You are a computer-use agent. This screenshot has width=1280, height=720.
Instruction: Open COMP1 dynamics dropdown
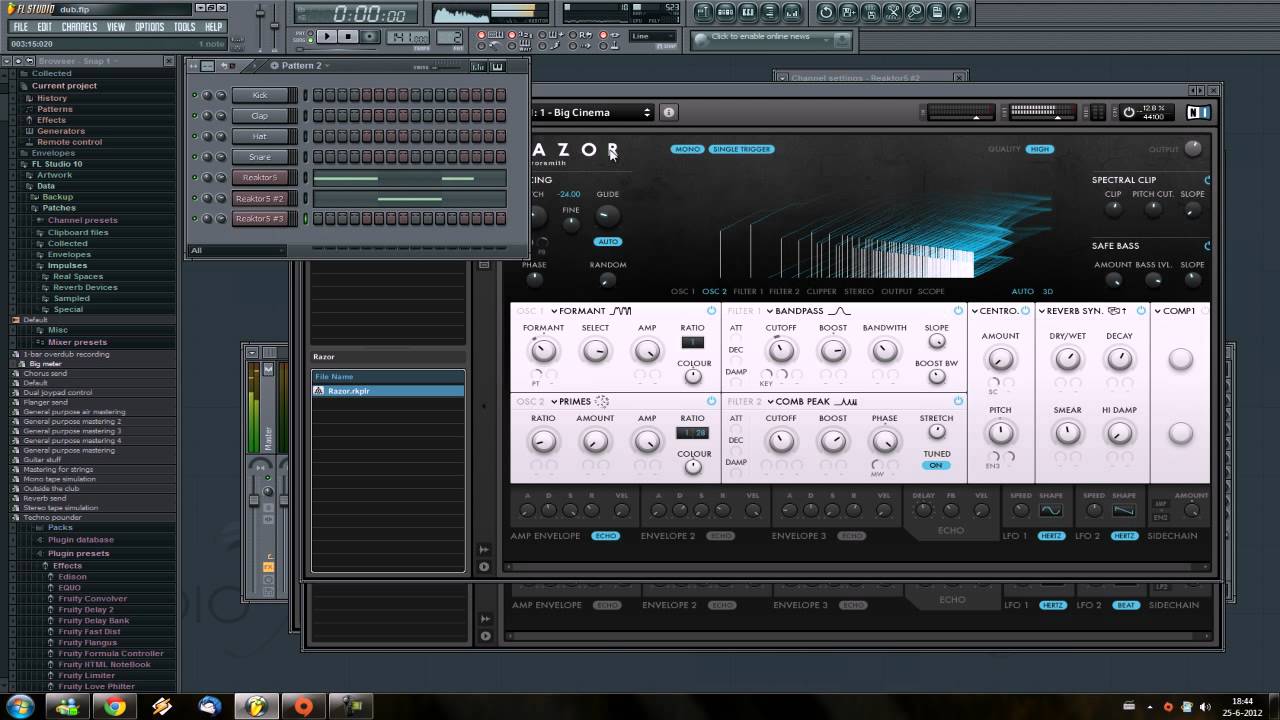point(1175,311)
